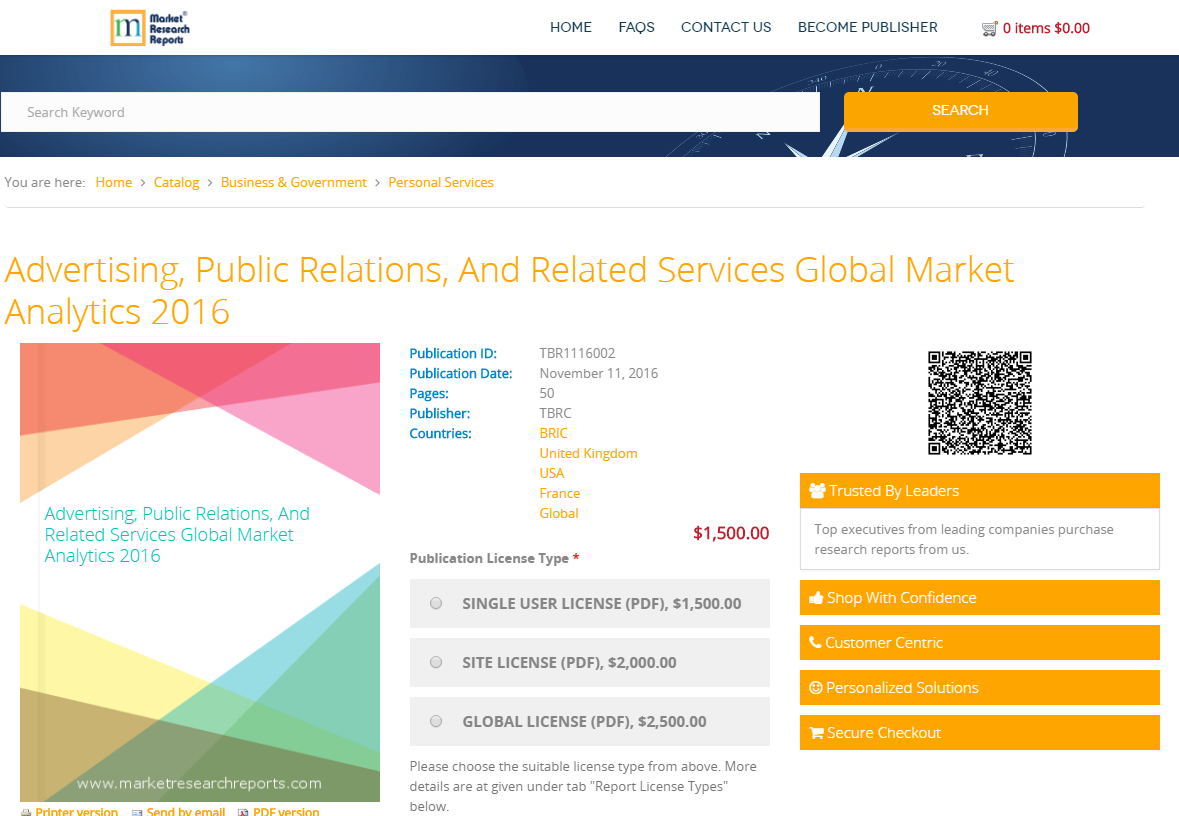The image size is (1179, 816).
Task: Select the Global License radio button
Action: [x=435, y=720]
